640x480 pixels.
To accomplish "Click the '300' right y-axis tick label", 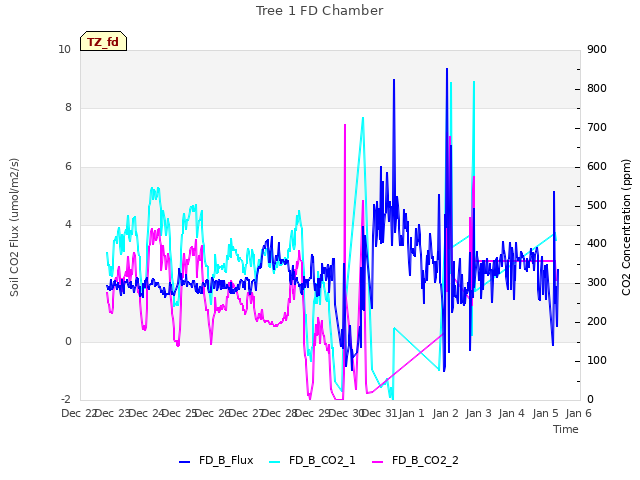I will click(x=597, y=282).
